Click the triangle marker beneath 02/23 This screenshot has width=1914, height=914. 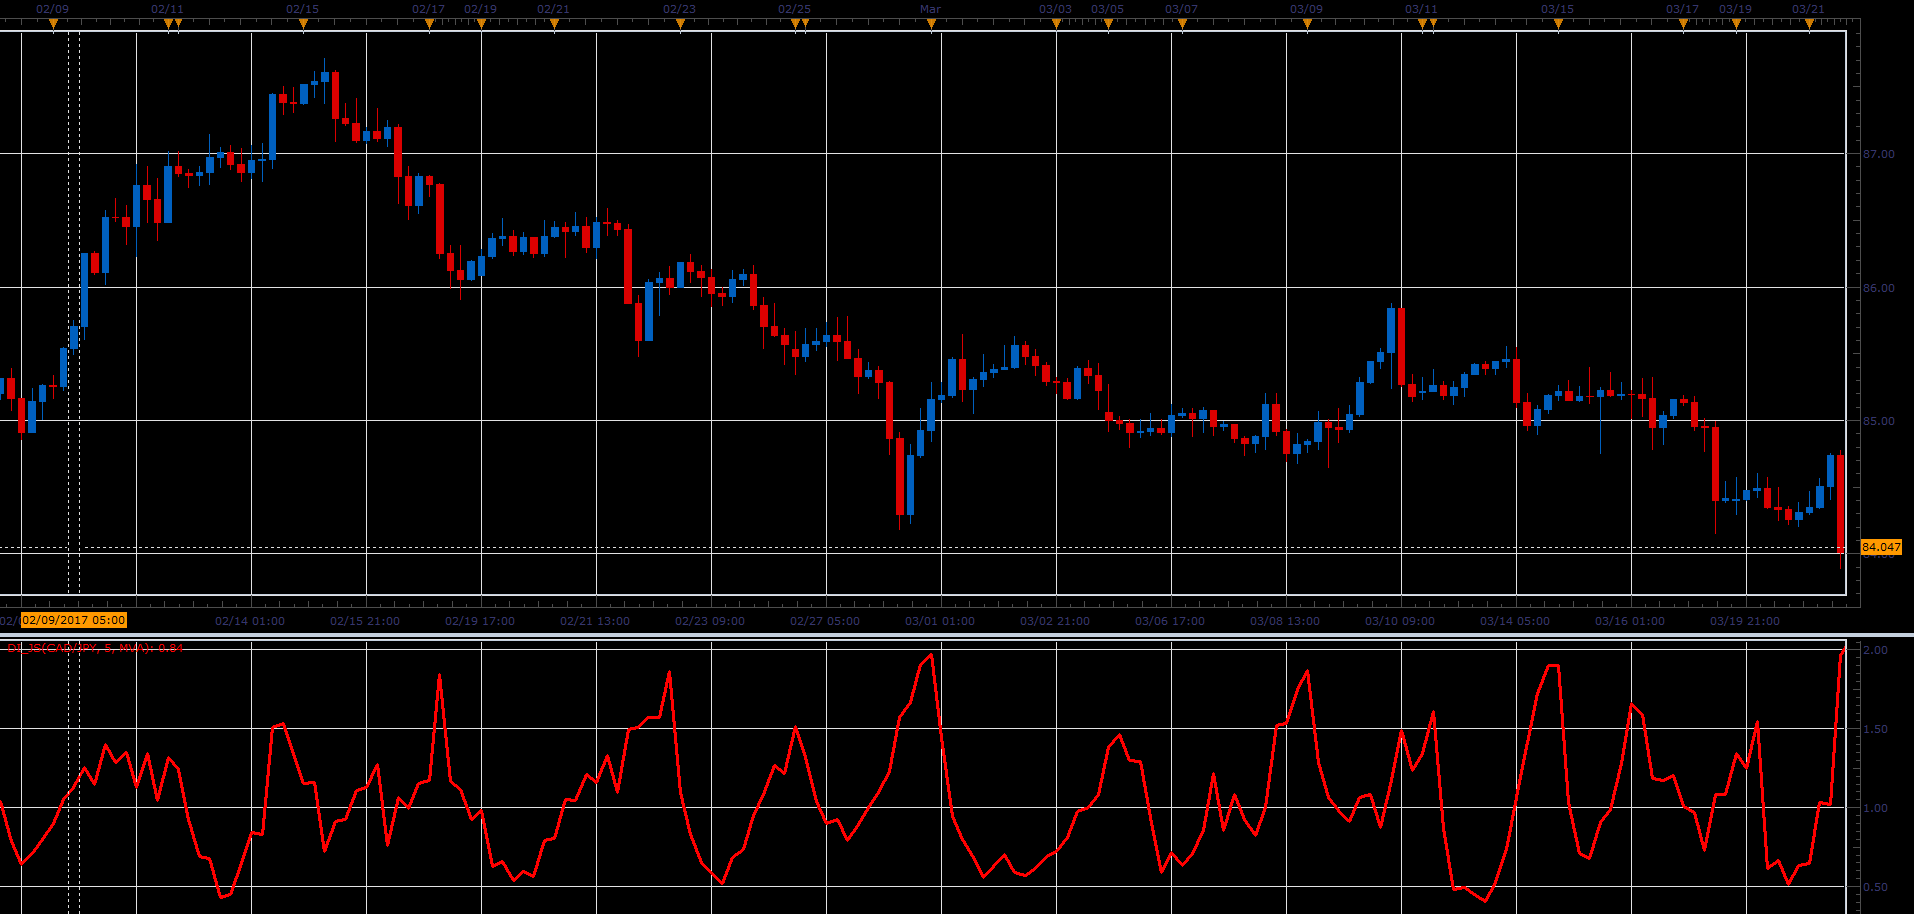coord(680,24)
